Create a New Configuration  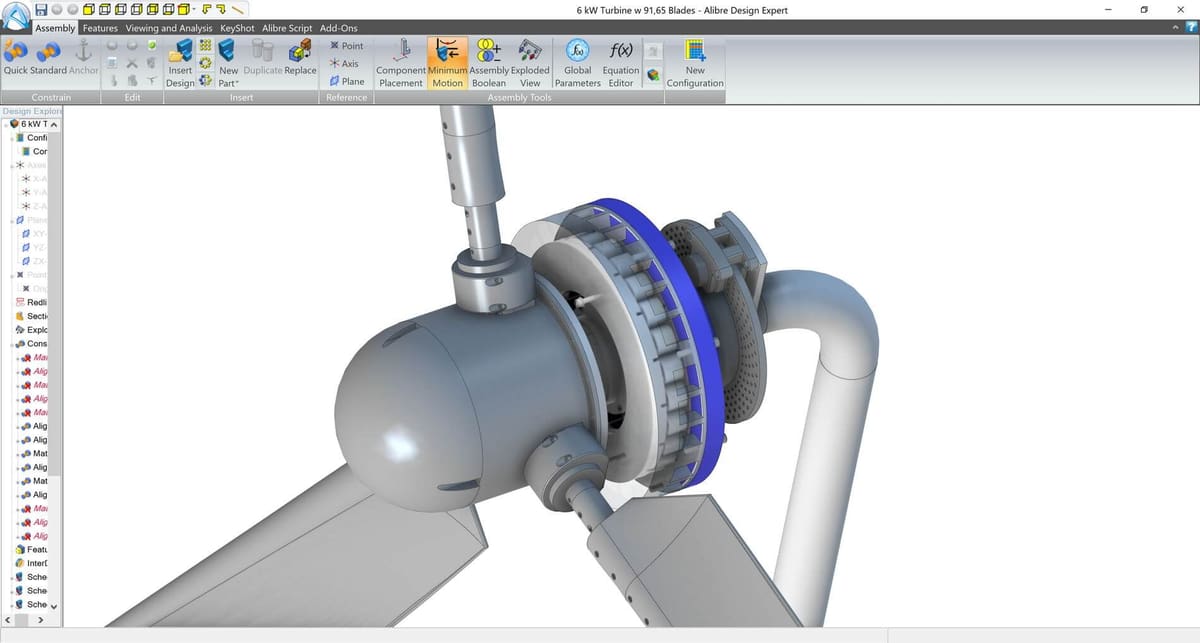pyautogui.click(x=695, y=62)
